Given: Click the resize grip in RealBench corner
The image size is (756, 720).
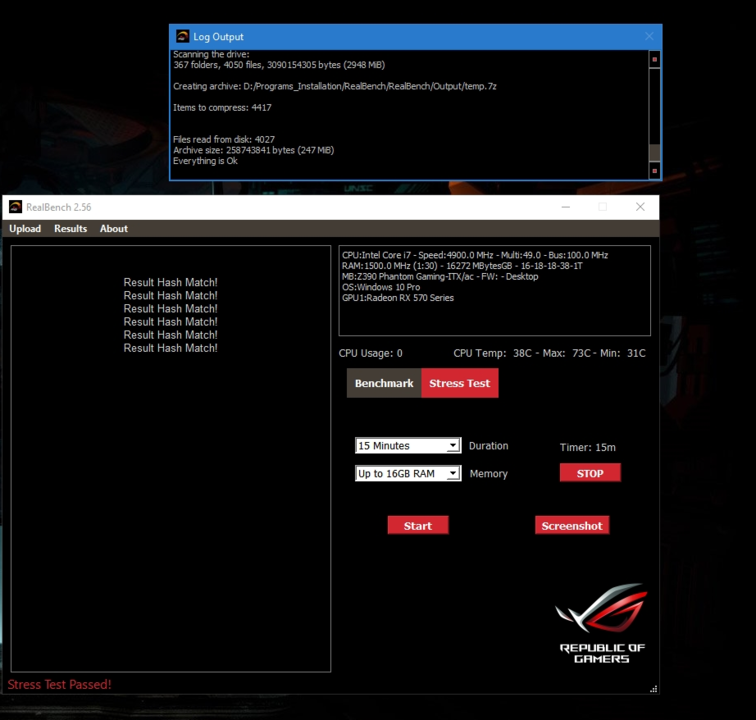Looking at the screenshot, I should click(x=654, y=689).
